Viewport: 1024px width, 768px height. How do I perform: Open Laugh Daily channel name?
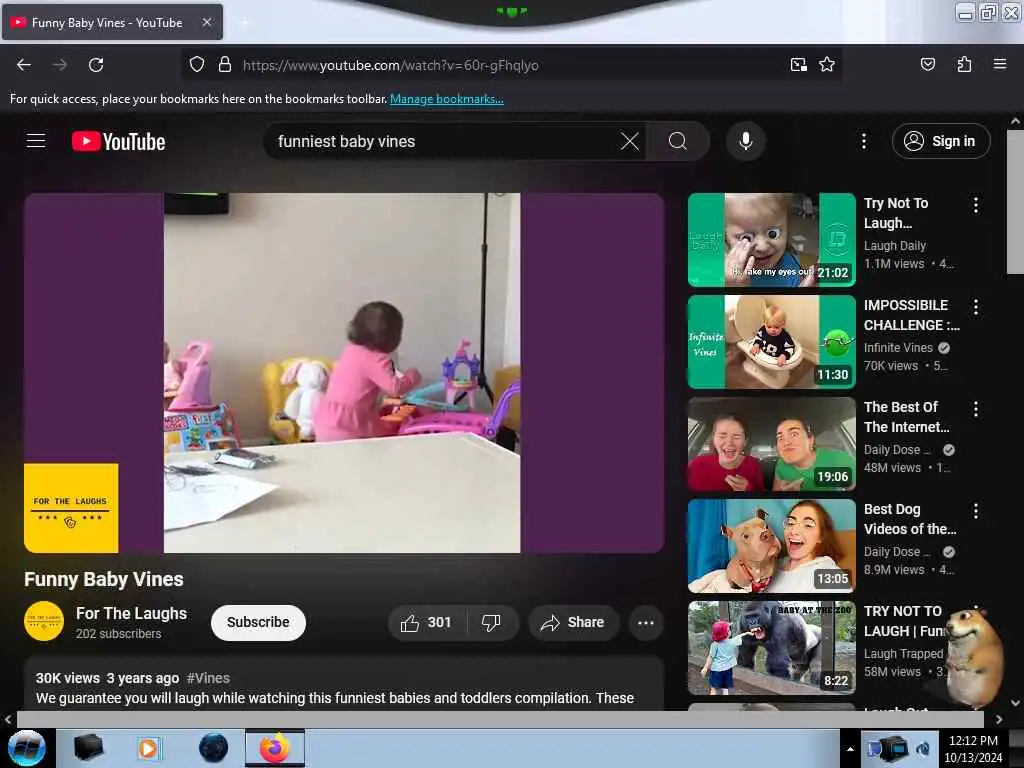[895, 246]
